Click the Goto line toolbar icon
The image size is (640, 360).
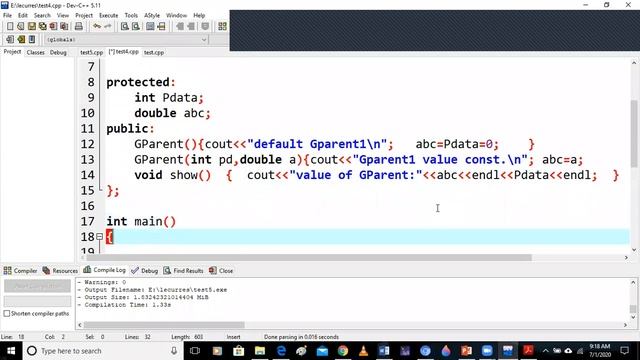pyautogui.click(x=161, y=27)
